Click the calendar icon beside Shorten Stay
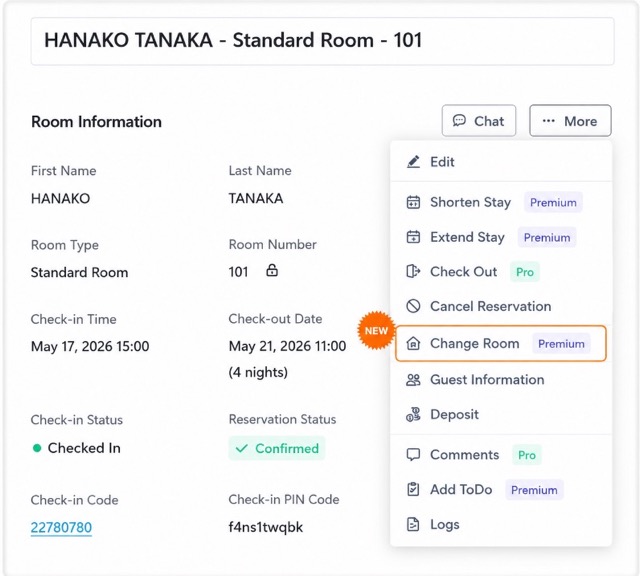 pos(413,202)
